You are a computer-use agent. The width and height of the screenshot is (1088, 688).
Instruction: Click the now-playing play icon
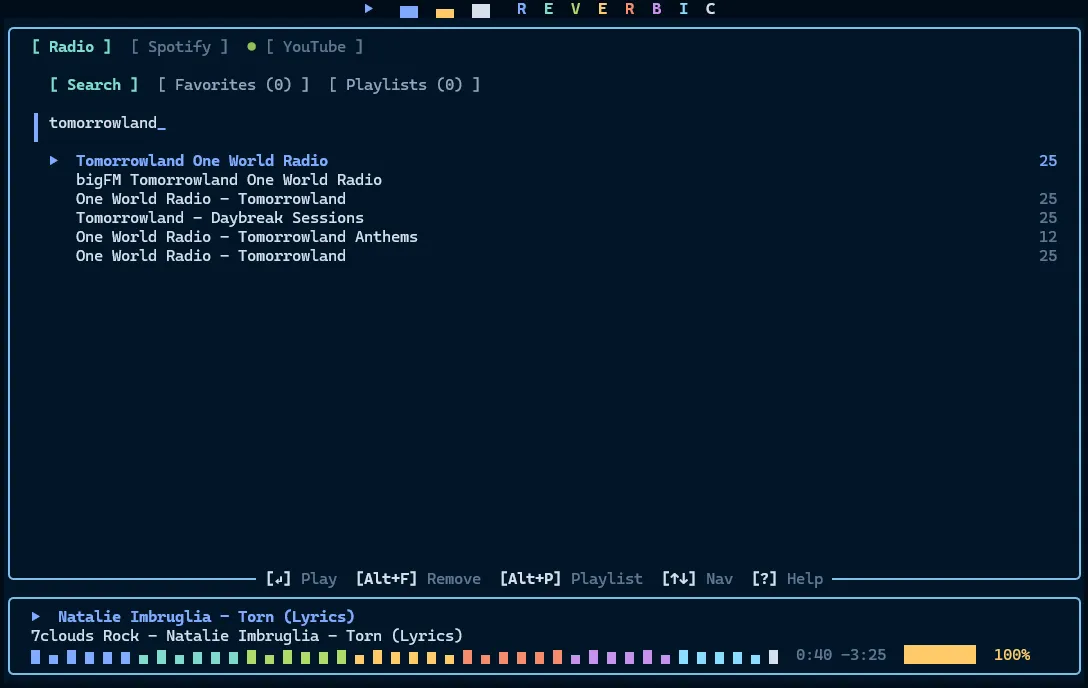tap(35, 616)
